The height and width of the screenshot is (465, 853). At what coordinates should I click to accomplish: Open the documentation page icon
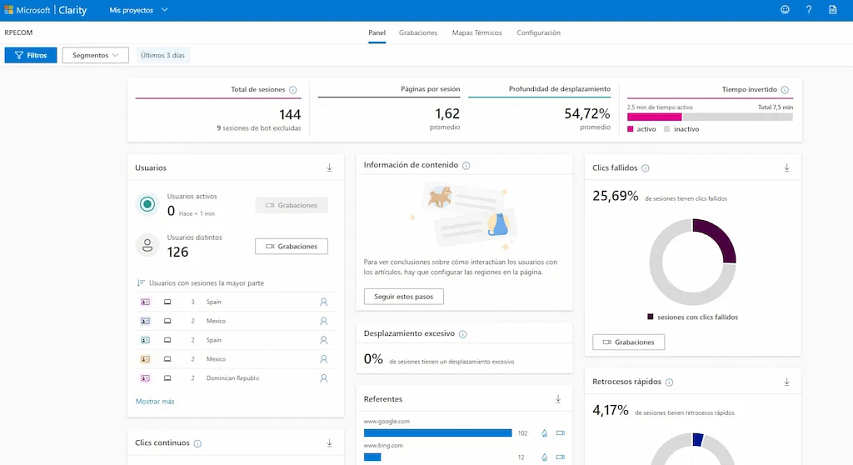[832, 9]
